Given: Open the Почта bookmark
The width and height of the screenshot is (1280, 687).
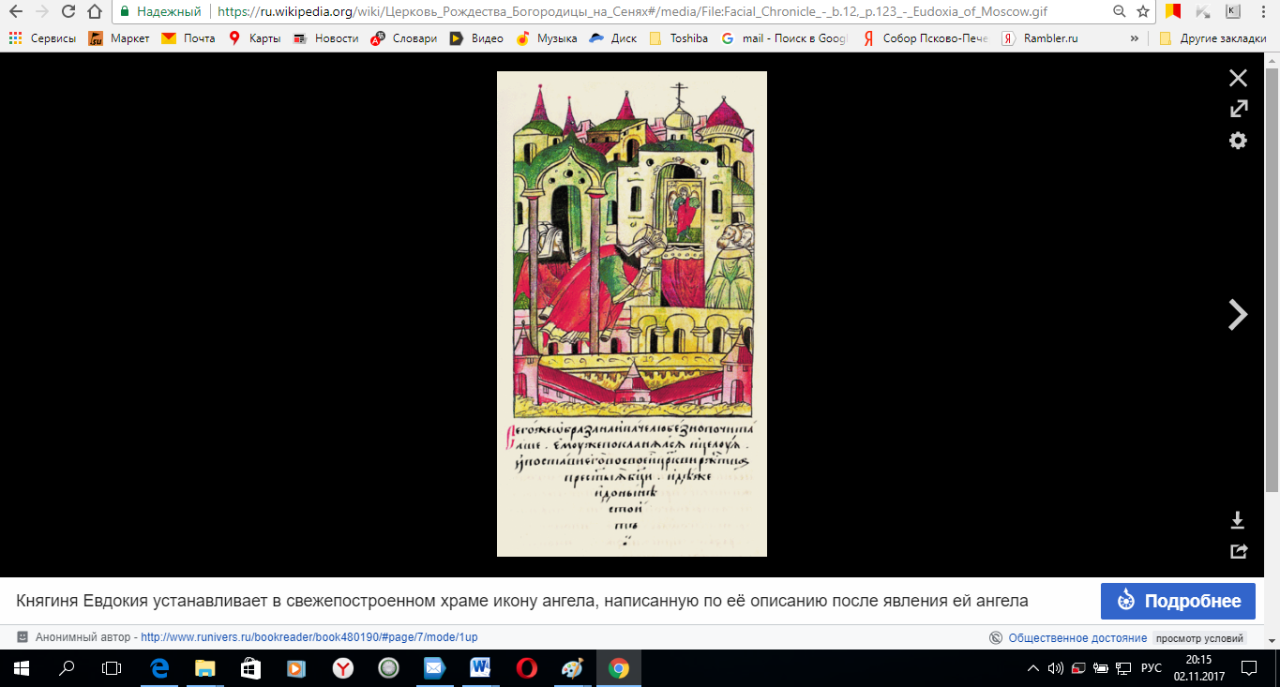Looking at the screenshot, I should click(188, 38).
